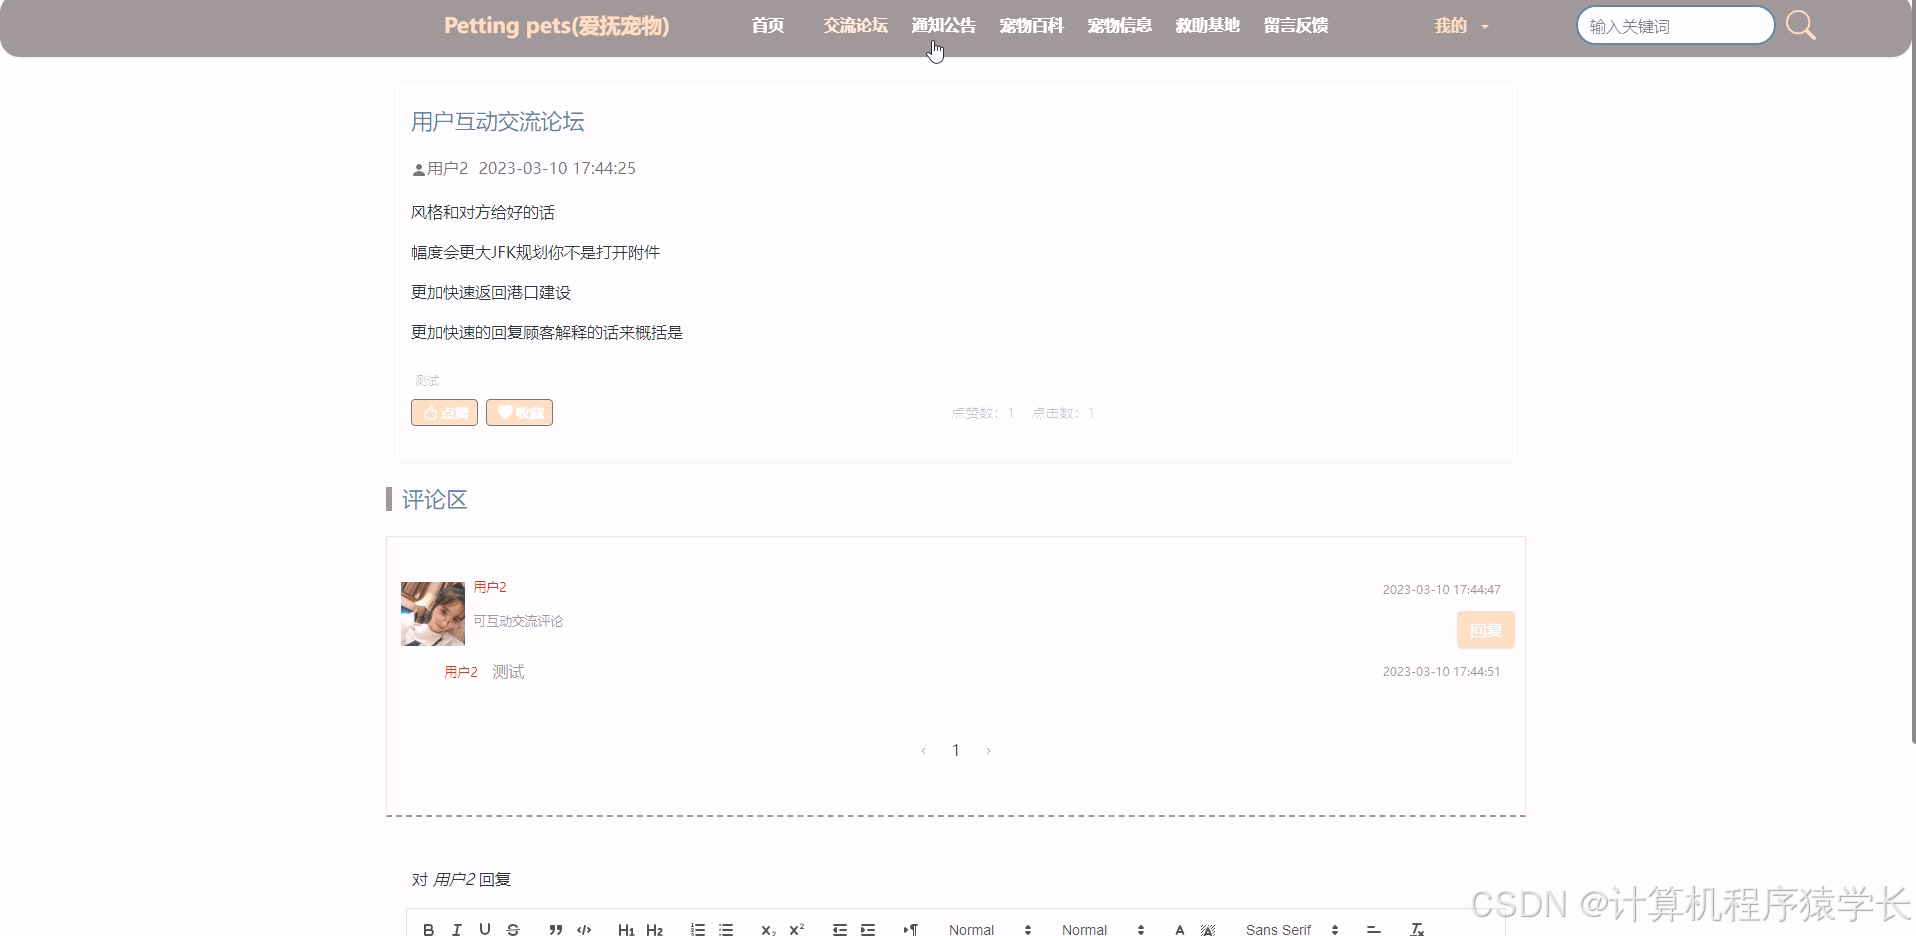Open 通知公告 announcements
This screenshot has width=1916, height=936.
pos(943,26)
